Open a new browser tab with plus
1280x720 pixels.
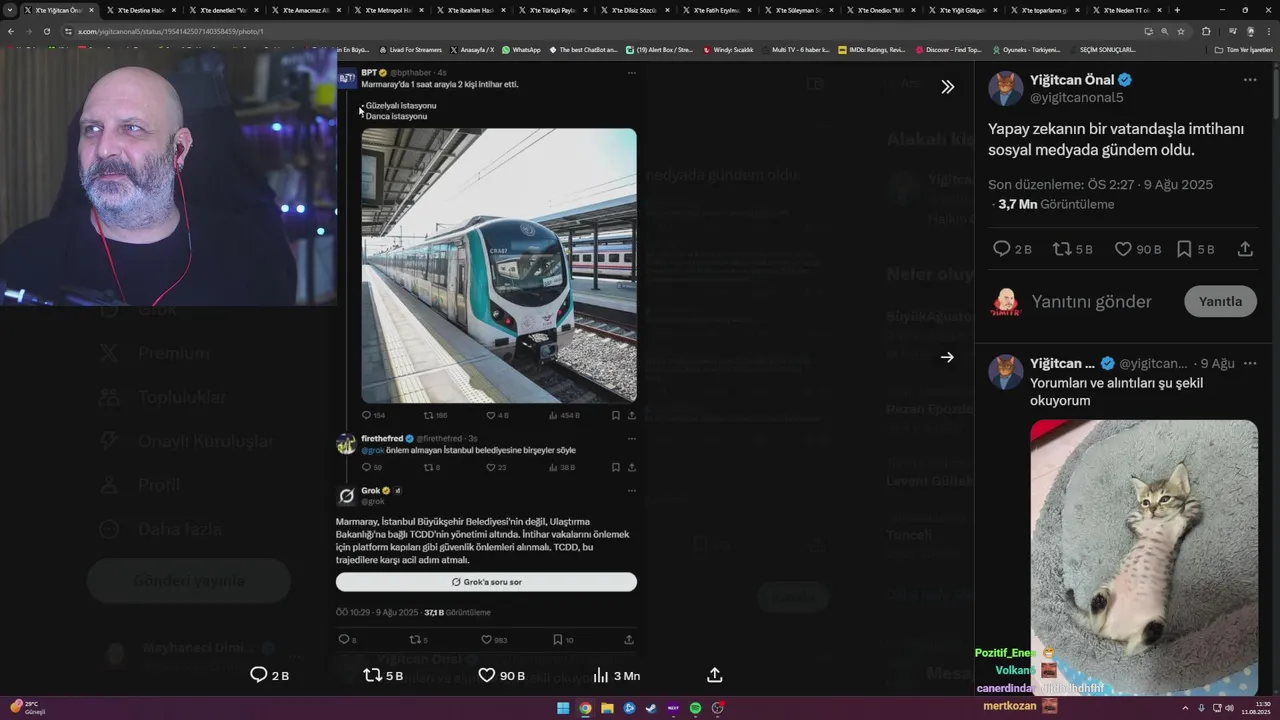[x=1177, y=10]
